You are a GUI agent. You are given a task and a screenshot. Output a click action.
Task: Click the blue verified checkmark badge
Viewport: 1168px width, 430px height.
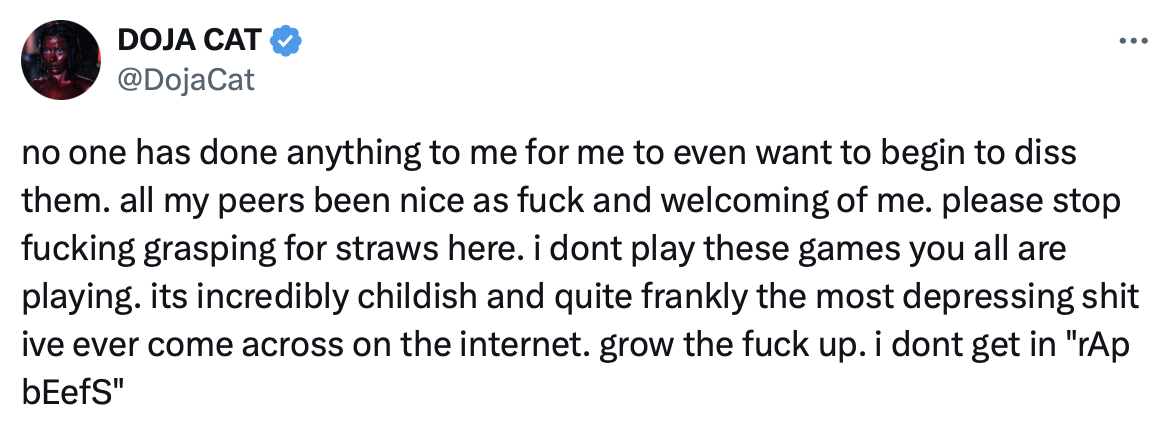coord(285,40)
